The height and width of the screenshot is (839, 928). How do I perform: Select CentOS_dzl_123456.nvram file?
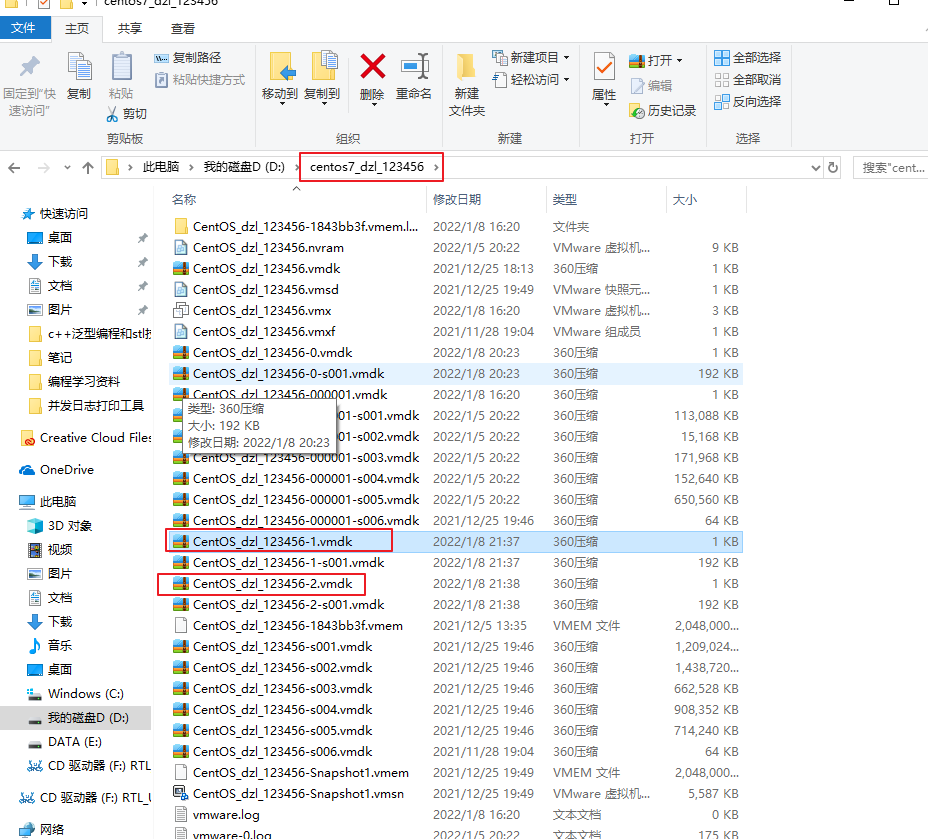pos(268,248)
